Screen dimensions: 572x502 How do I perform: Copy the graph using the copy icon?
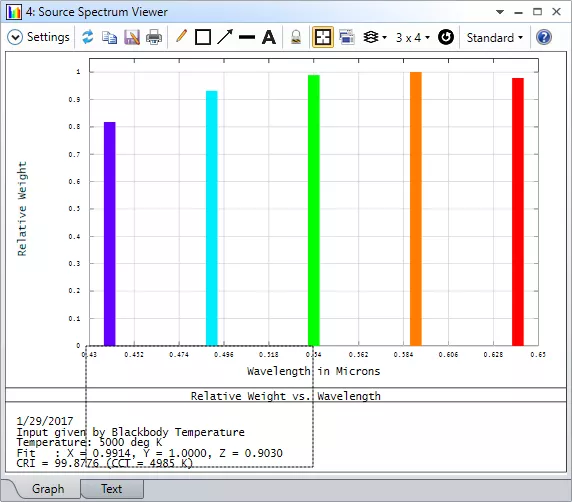point(109,37)
